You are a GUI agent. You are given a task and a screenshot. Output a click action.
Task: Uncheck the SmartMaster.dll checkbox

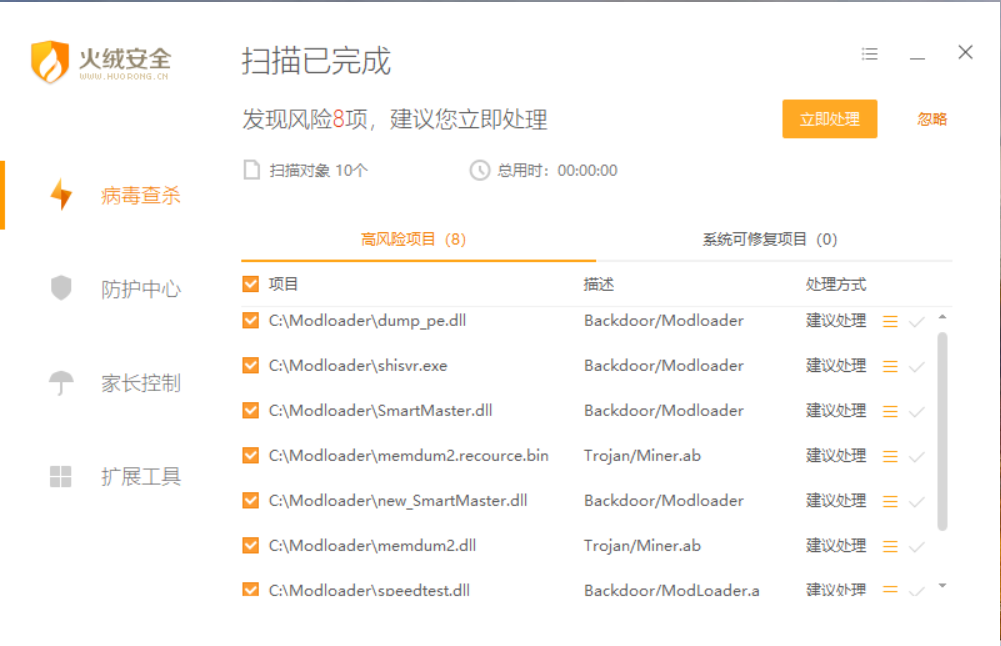pos(251,410)
